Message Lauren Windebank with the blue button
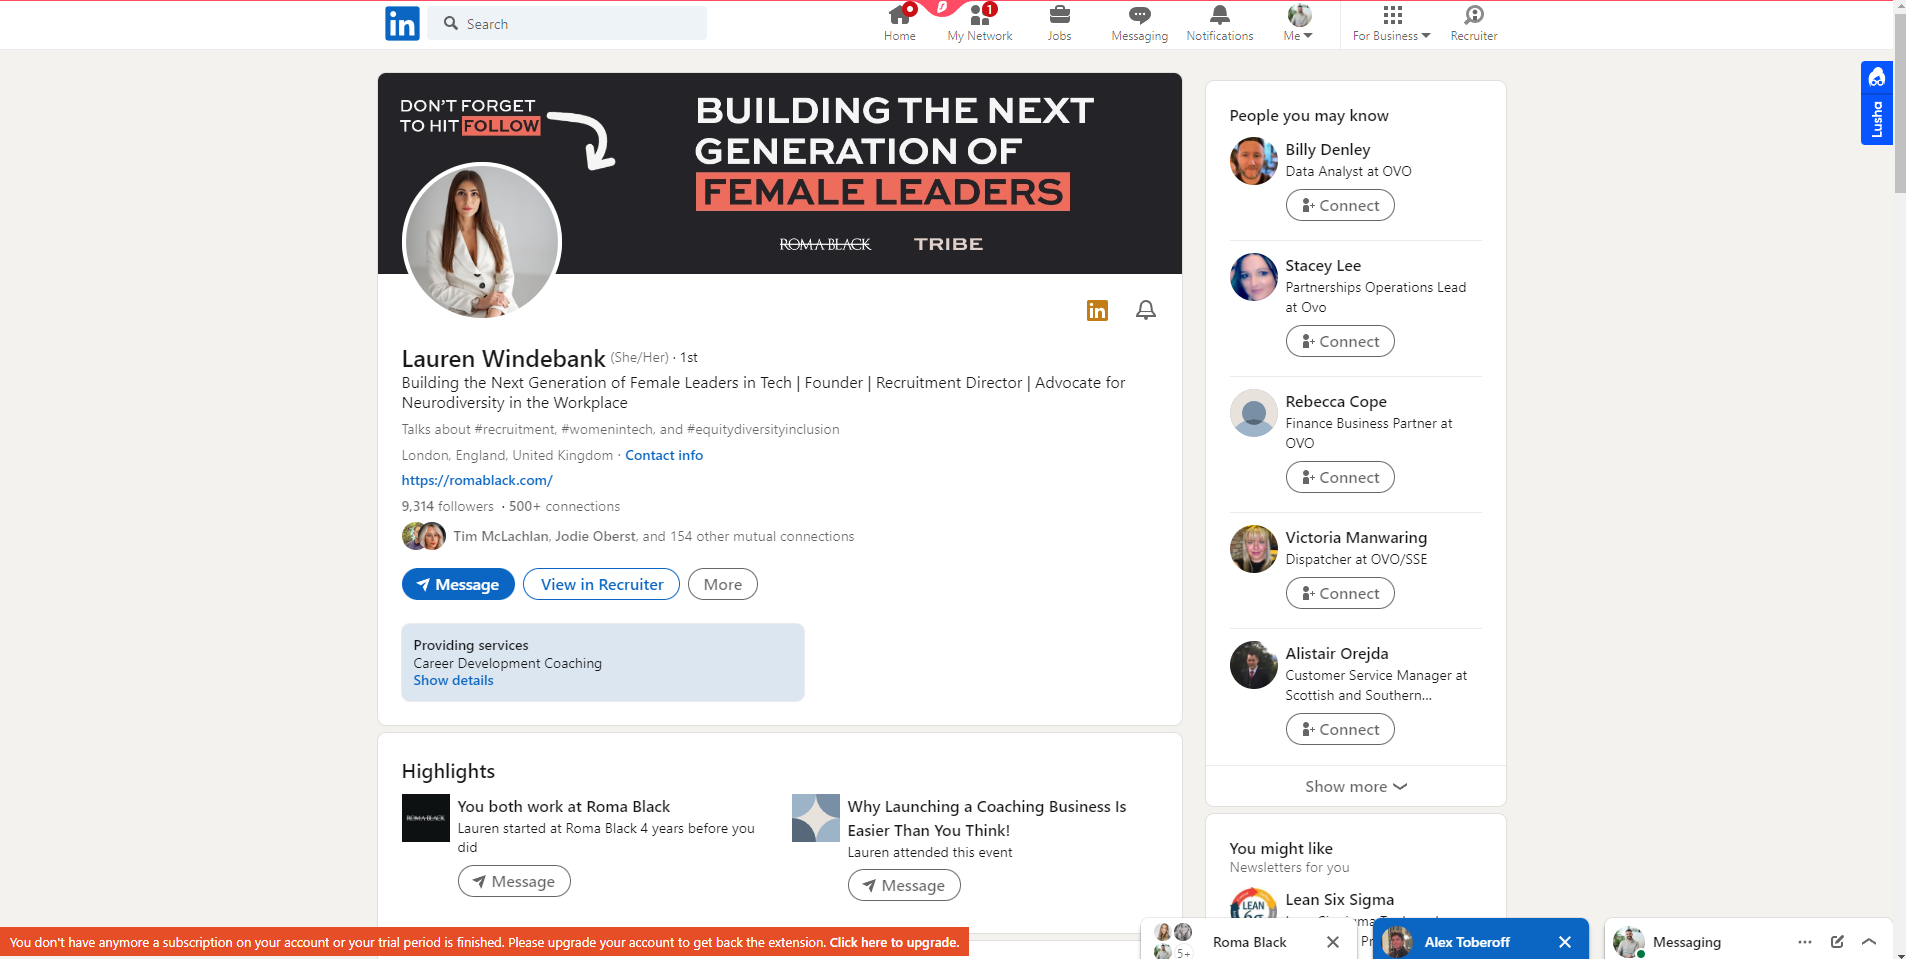The height and width of the screenshot is (959, 1906). (458, 584)
